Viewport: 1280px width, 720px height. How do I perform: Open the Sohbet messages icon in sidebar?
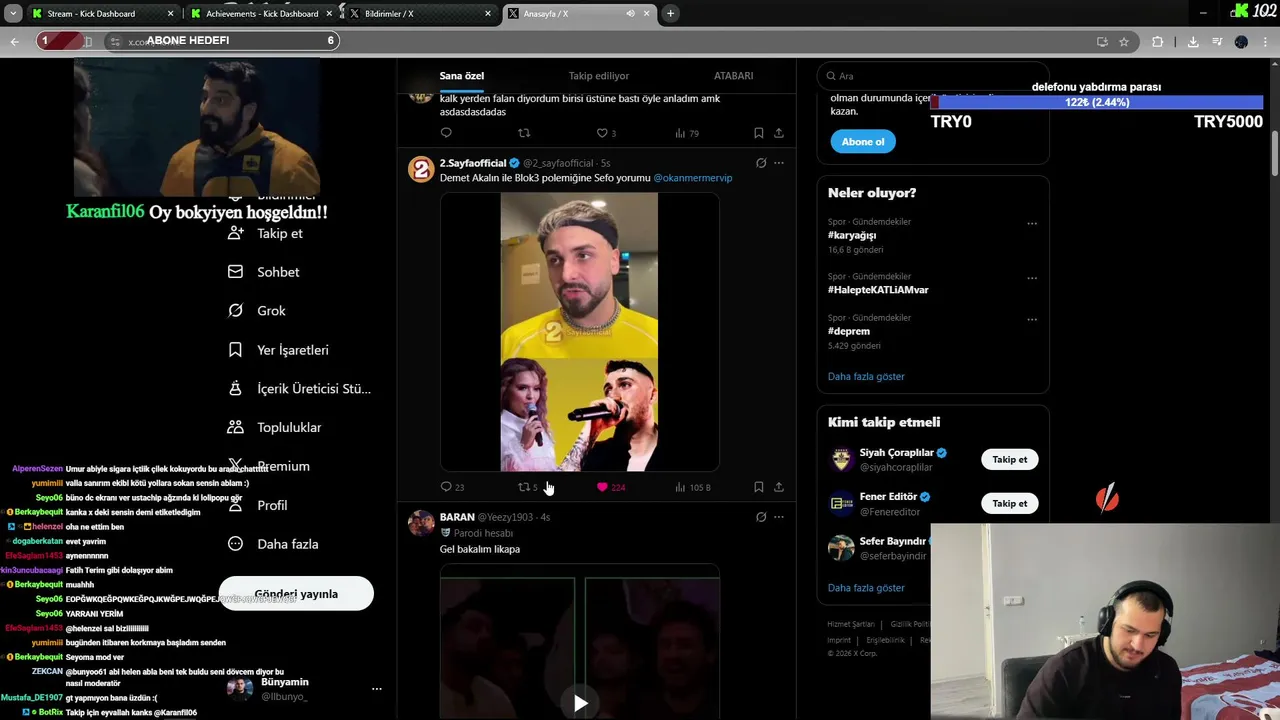pos(235,272)
